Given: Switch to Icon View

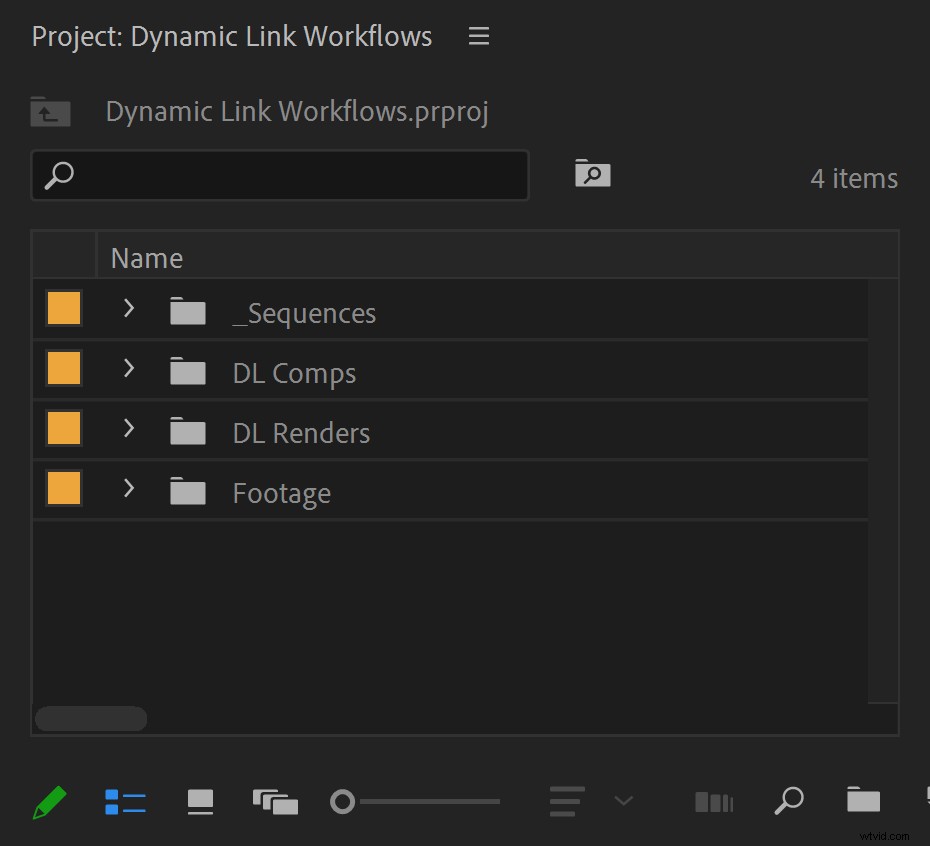Looking at the screenshot, I should (x=200, y=801).
